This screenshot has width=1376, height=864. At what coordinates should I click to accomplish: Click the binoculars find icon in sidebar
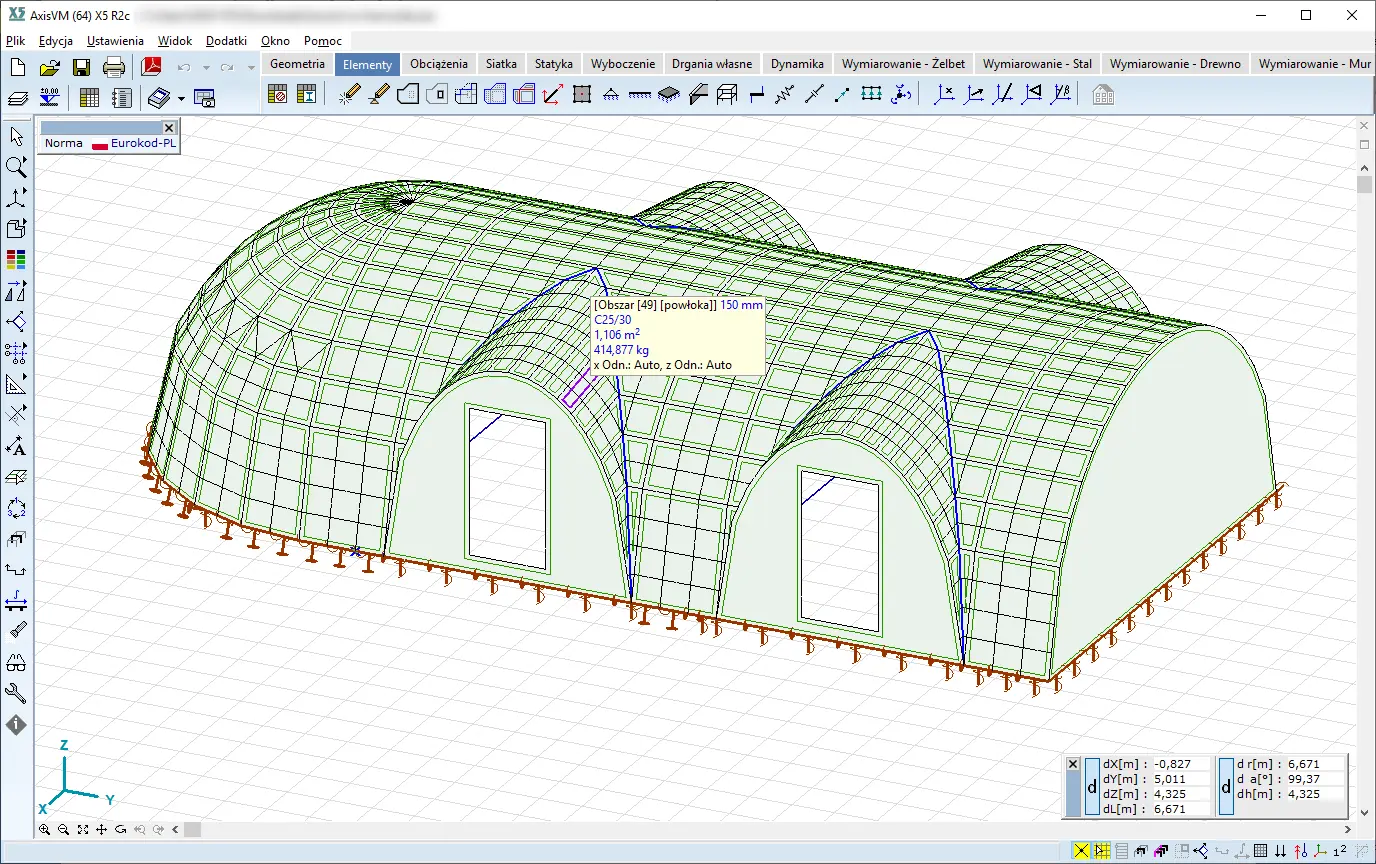16,663
